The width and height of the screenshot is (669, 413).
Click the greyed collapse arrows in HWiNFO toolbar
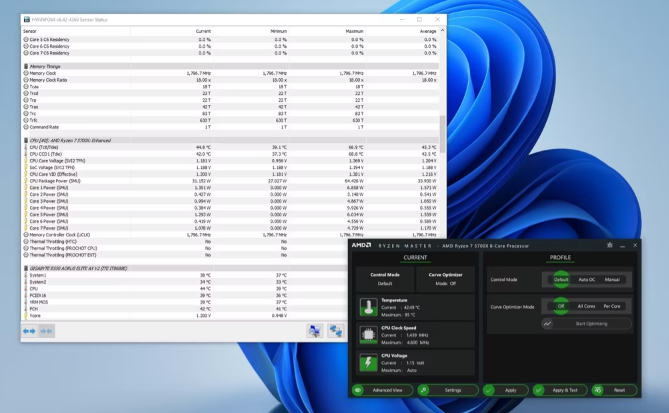pos(46,331)
